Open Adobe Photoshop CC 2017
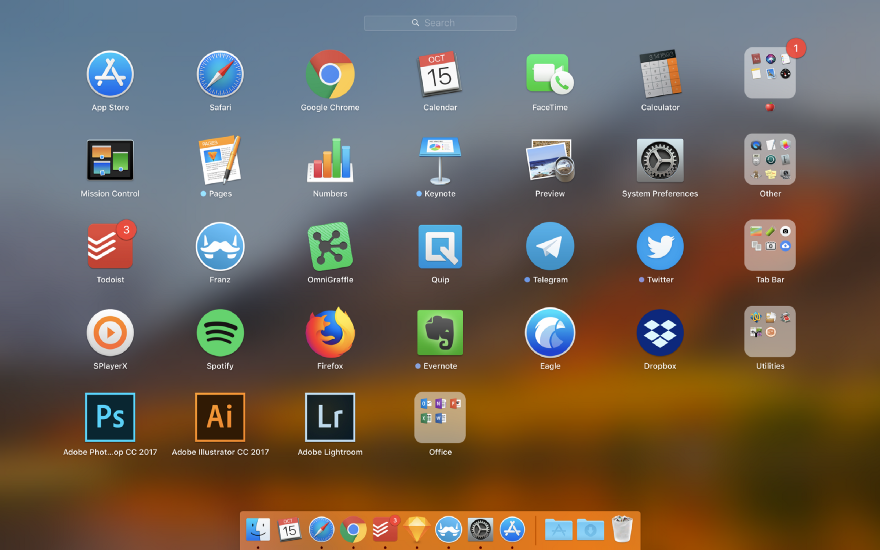Screen dimensions: 880x550 pyautogui.click(x=110, y=417)
